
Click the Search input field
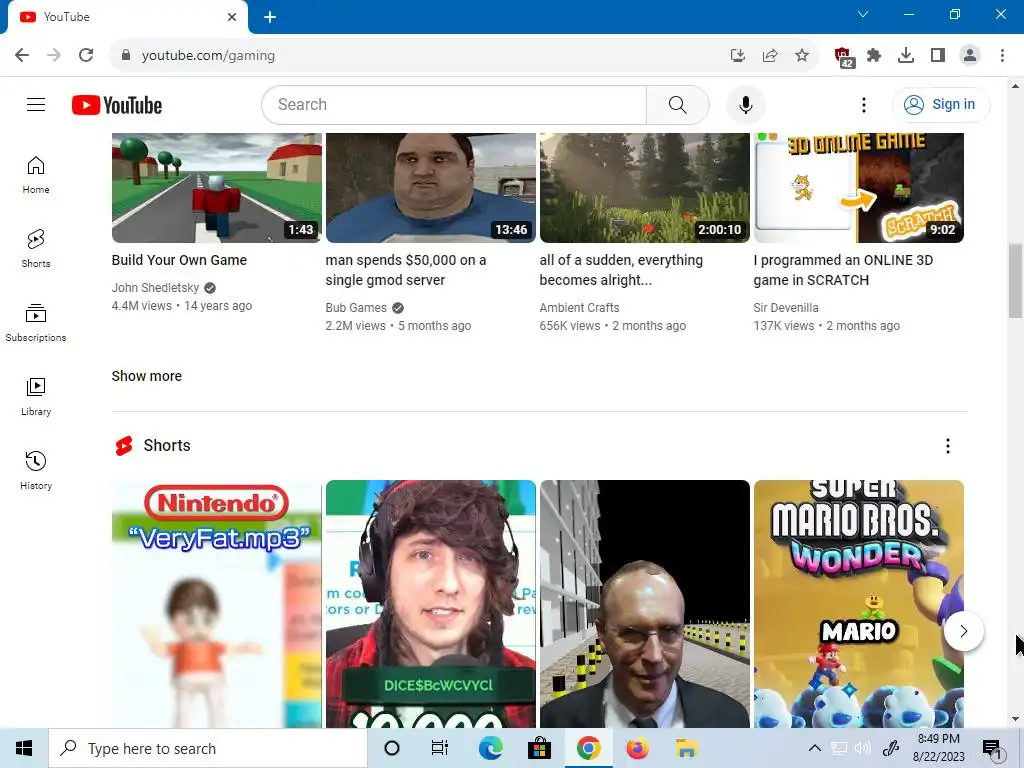pyautogui.click(x=454, y=104)
